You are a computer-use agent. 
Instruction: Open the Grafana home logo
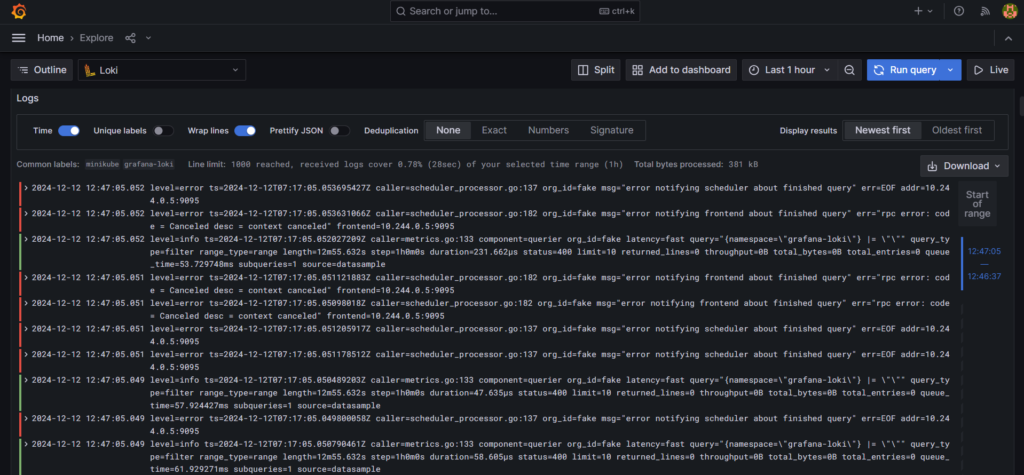(19, 11)
